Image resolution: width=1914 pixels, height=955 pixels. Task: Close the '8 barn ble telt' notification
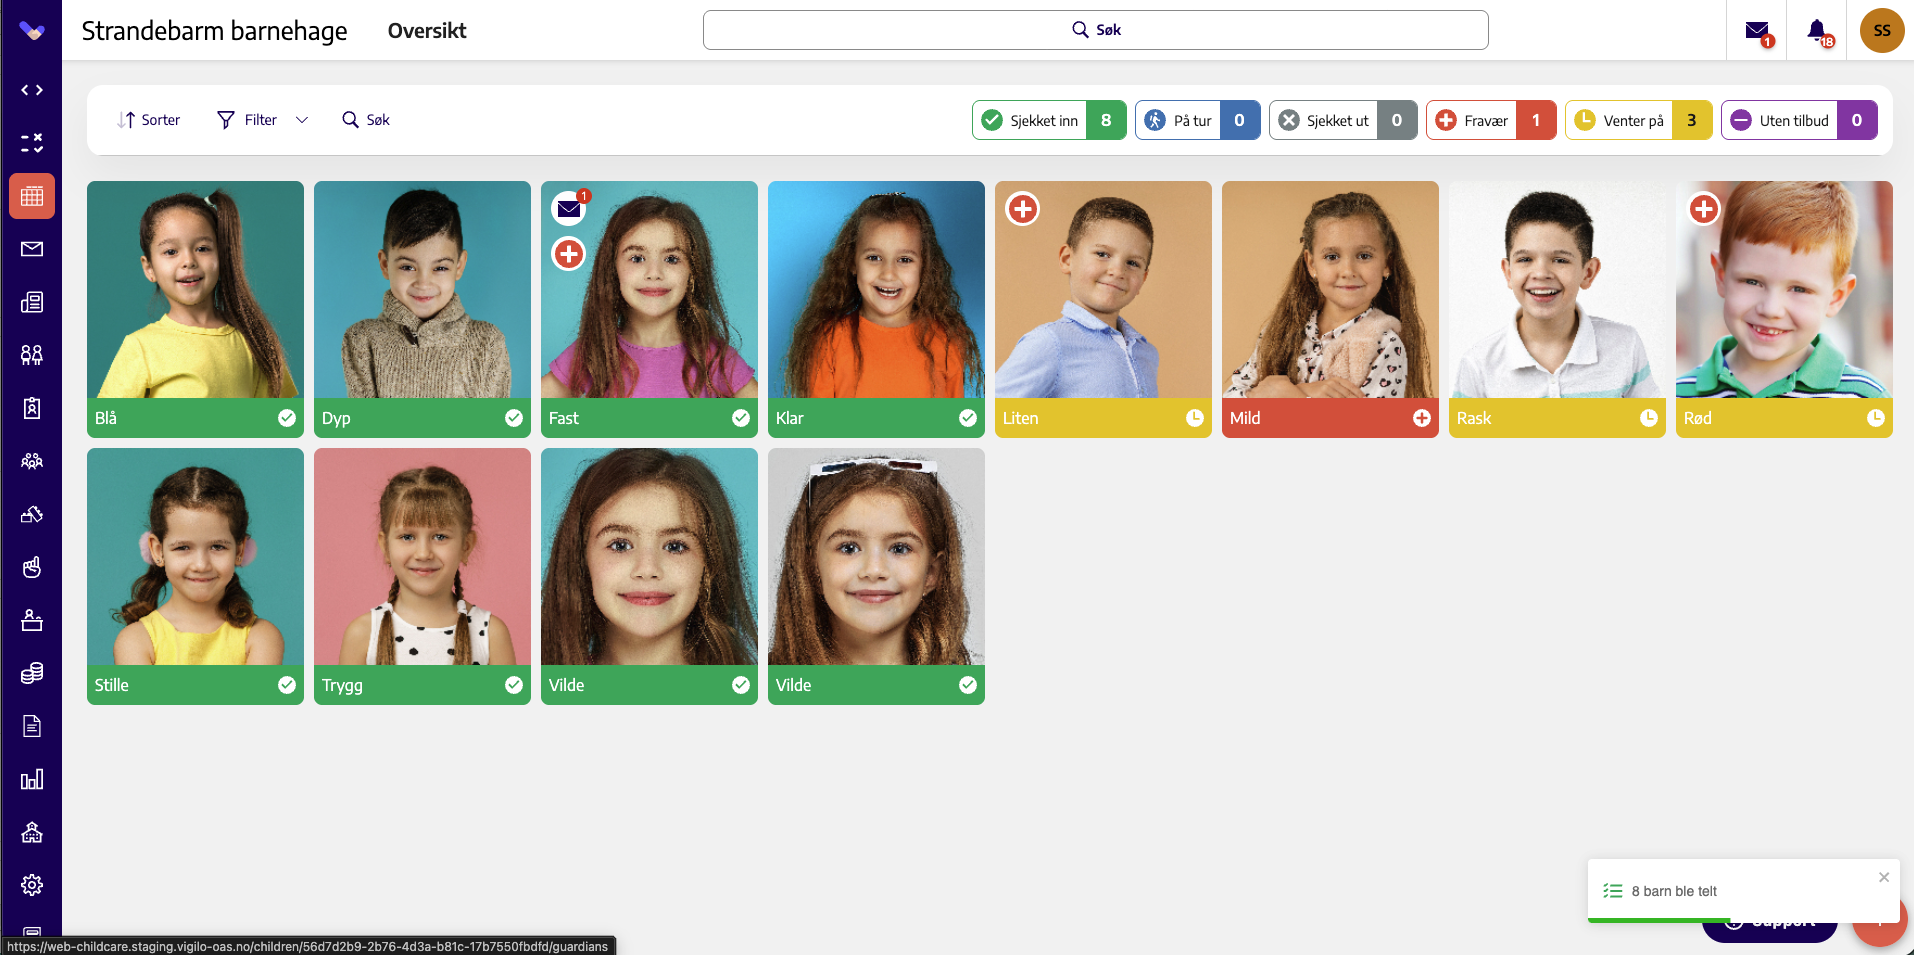tap(1884, 877)
